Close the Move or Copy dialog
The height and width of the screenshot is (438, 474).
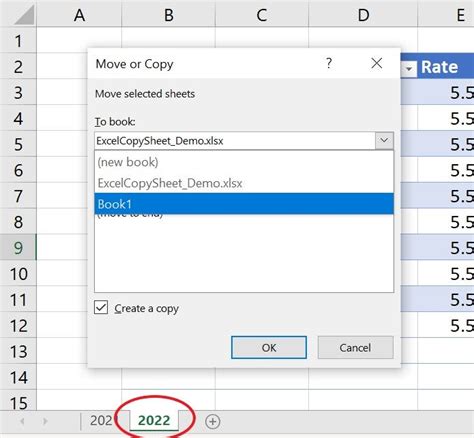pos(377,63)
